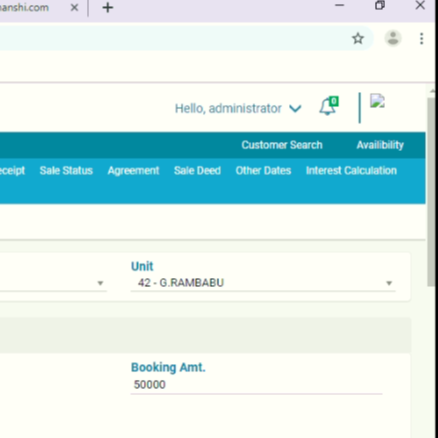
Task: Click the page vertical scrollbar
Action: point(432,192)
